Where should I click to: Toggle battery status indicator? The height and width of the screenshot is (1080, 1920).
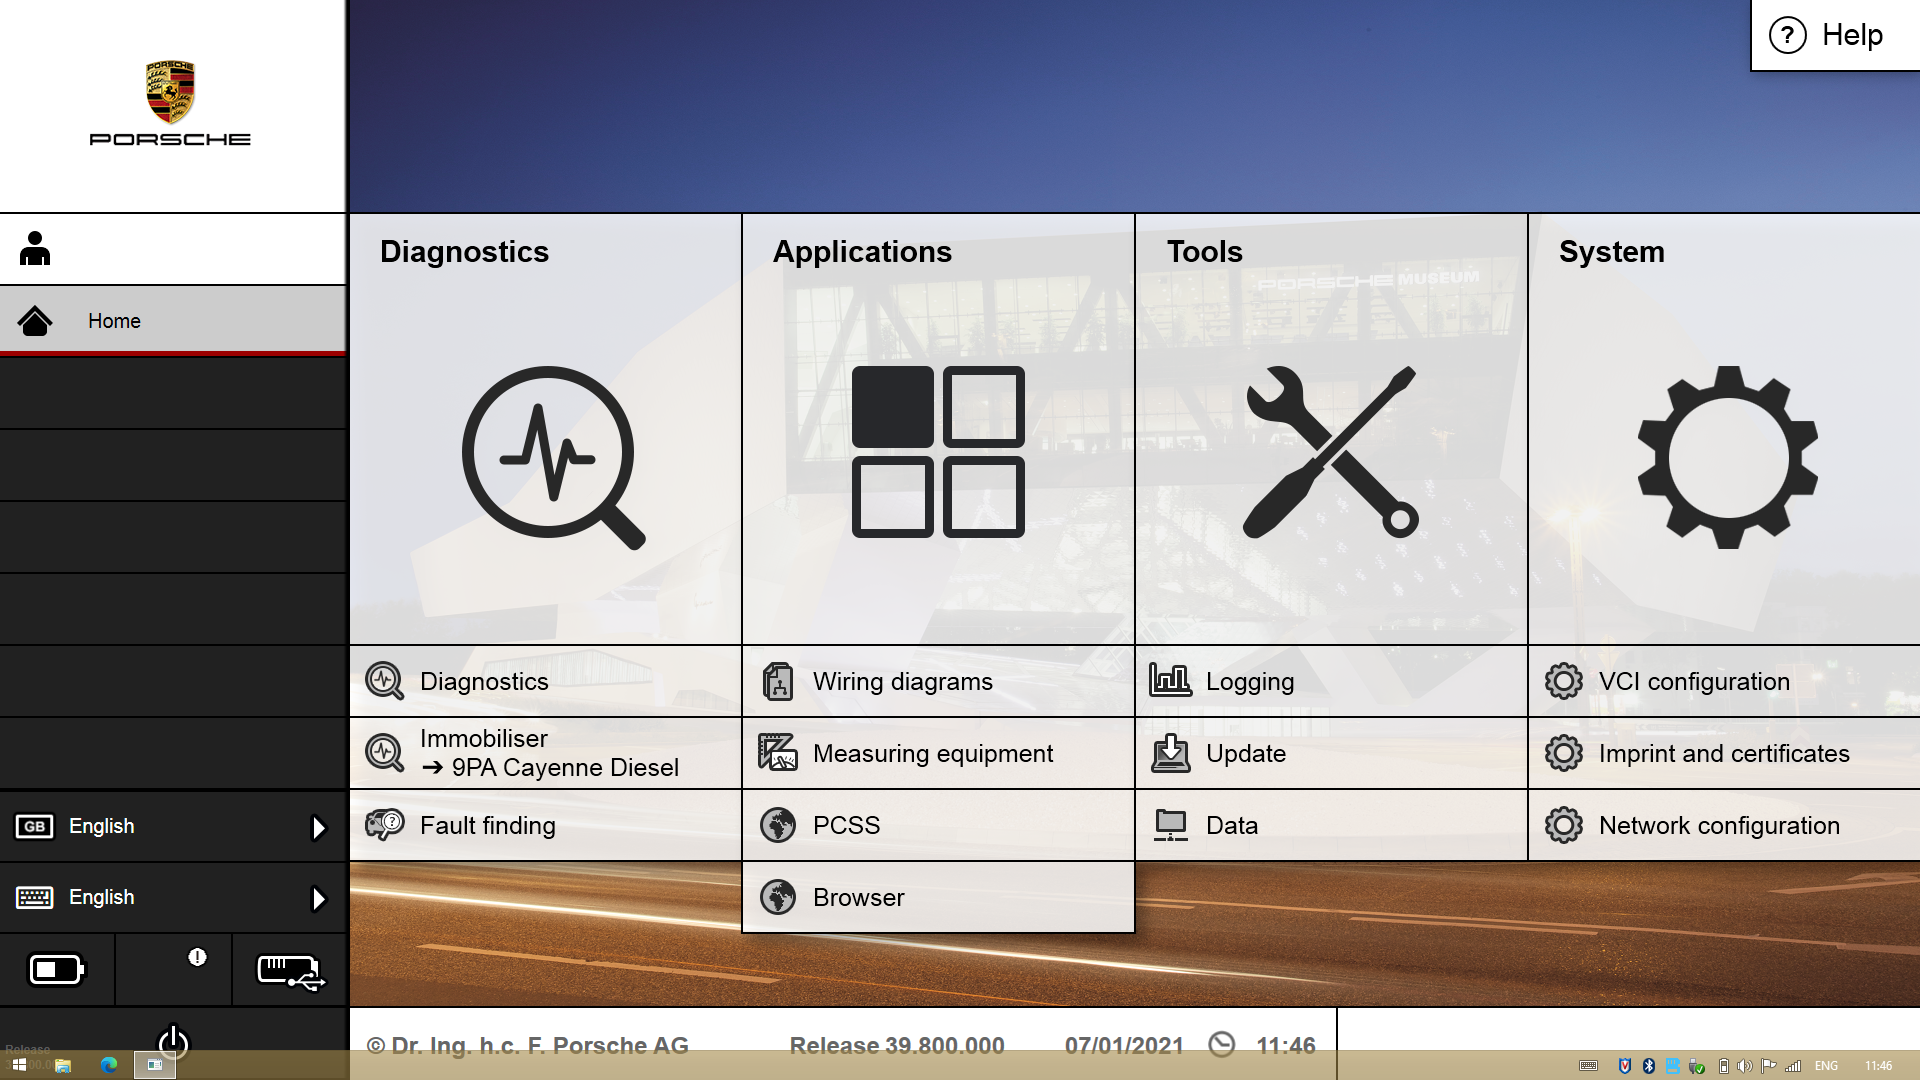click(x=57, y=969)
